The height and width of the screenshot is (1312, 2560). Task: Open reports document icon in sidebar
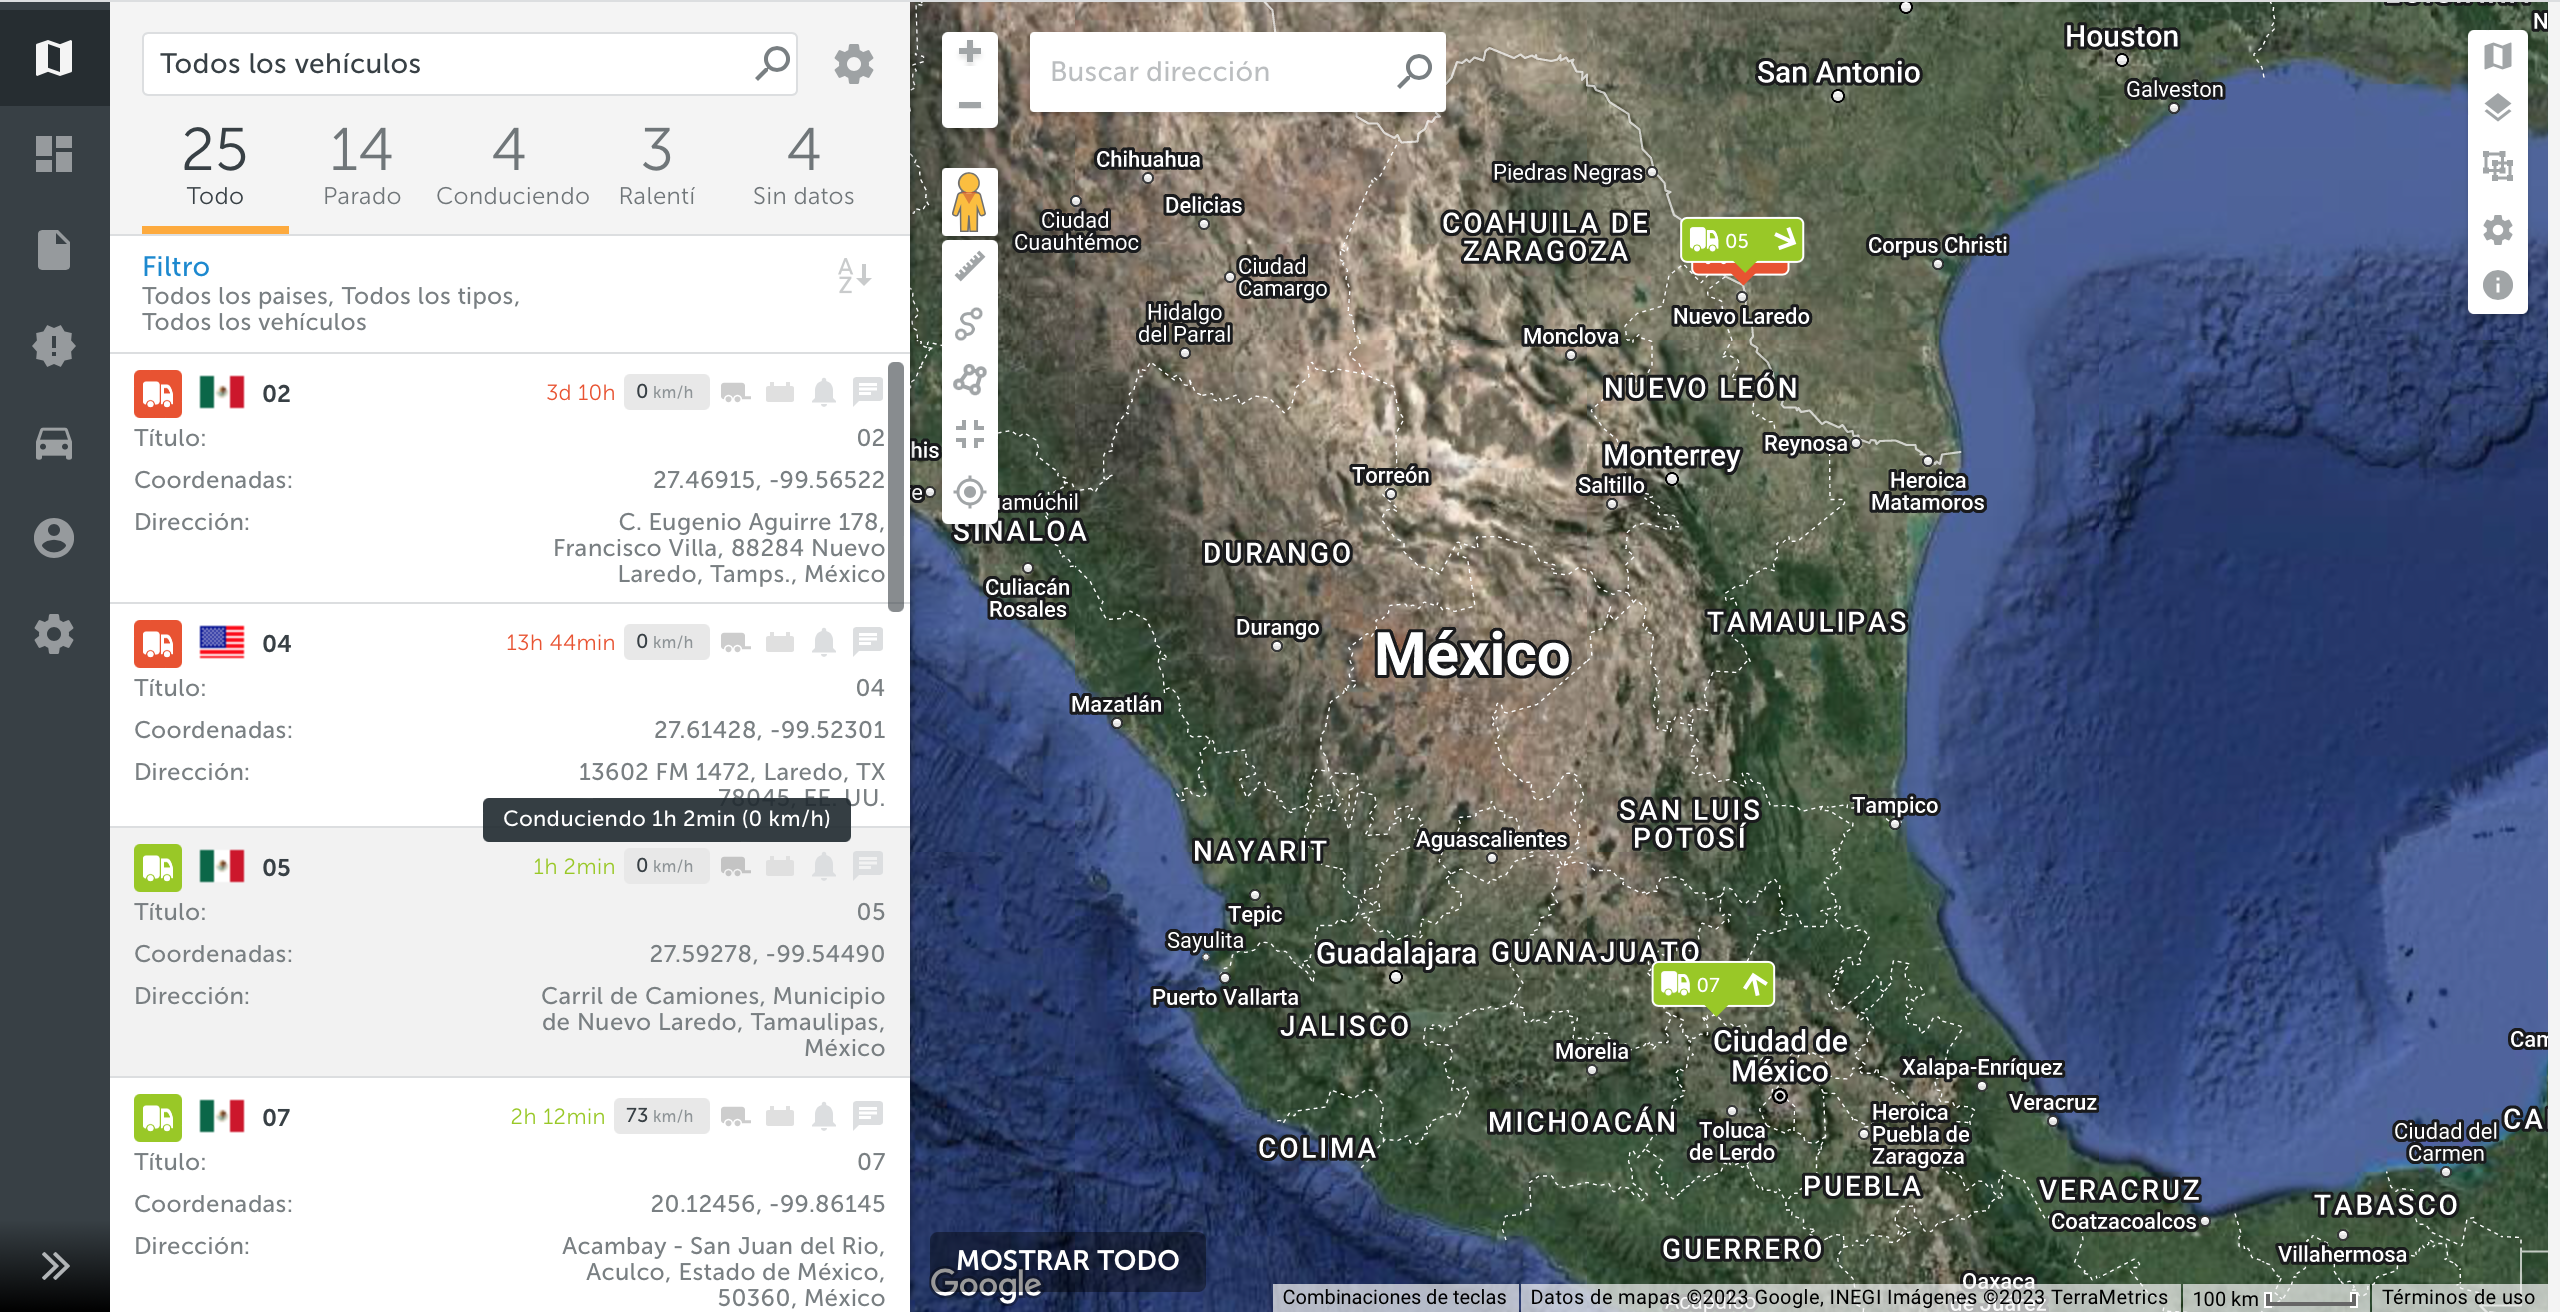pos(54,250)
